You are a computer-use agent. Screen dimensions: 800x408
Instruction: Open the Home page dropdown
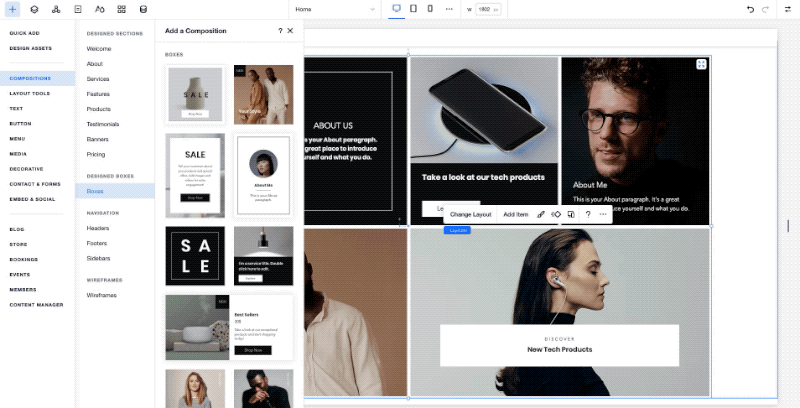(x=335, y=9)
